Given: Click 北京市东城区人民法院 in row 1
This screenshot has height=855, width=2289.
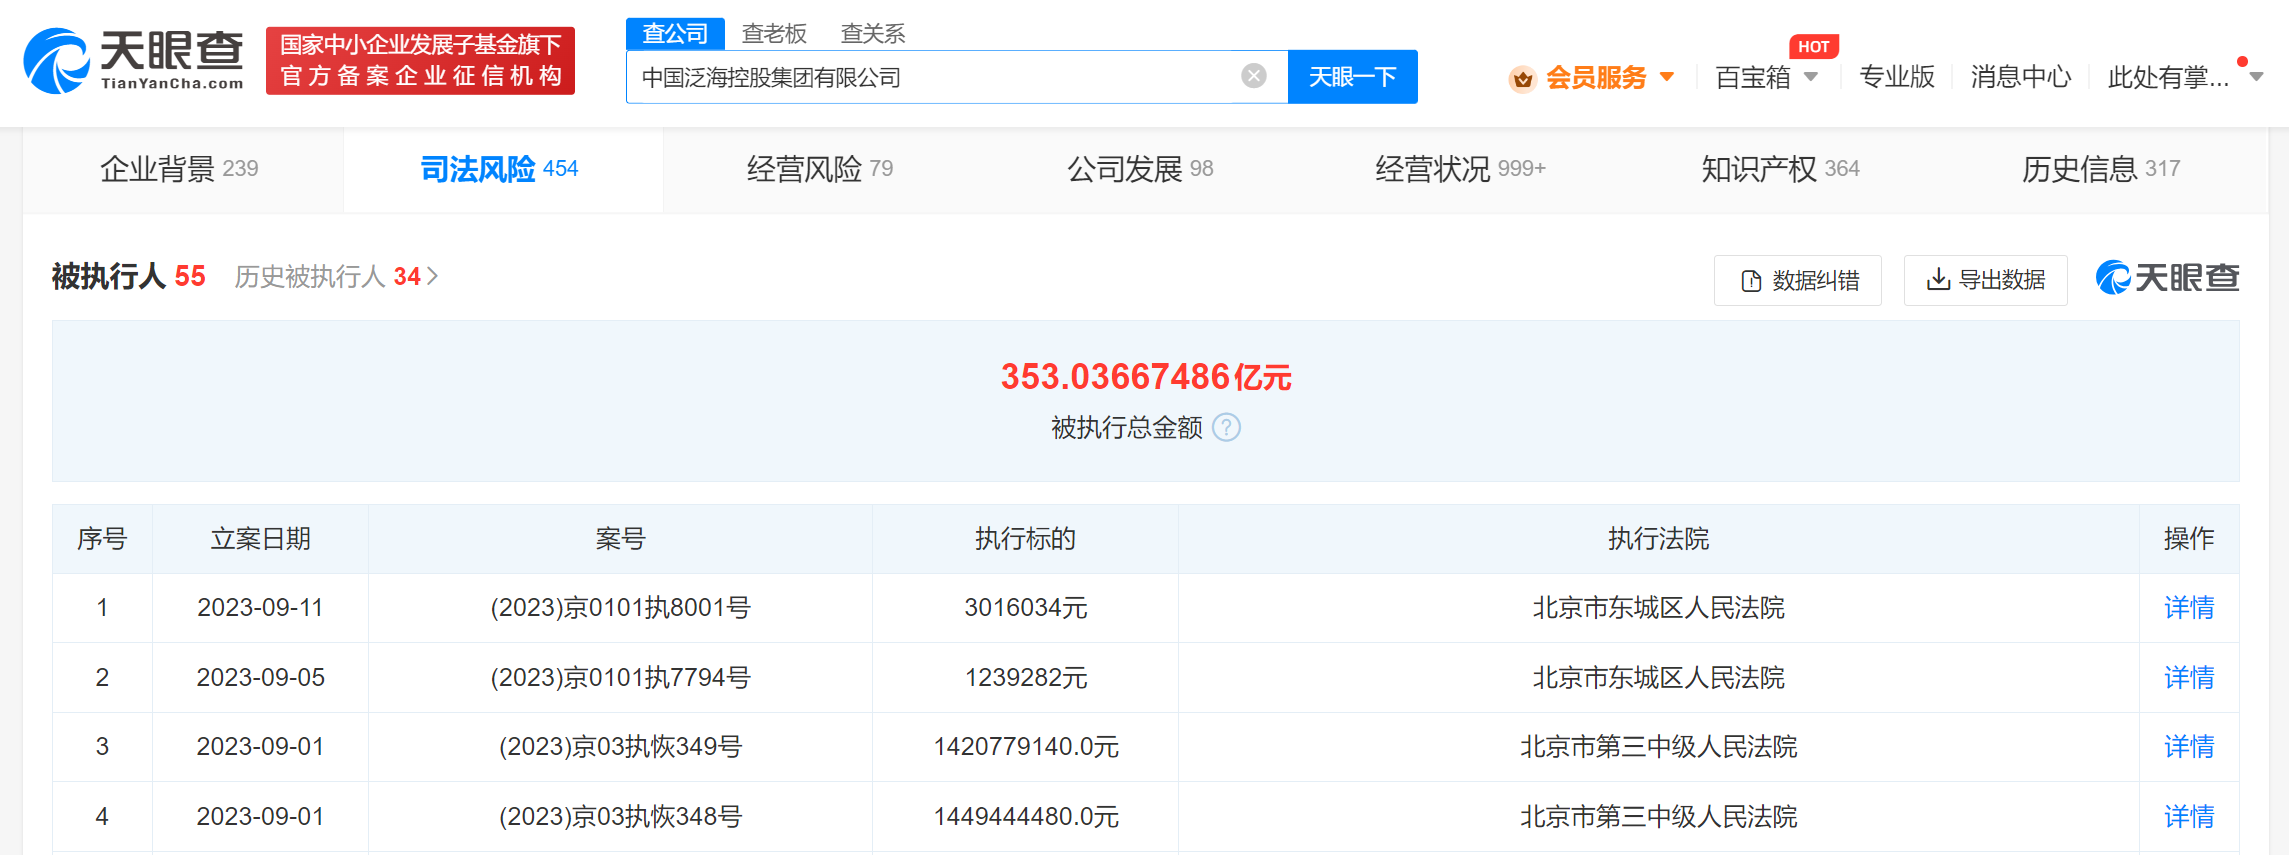Looking at the screenshot, I should pyautogui.click(x=1658, y=608).
